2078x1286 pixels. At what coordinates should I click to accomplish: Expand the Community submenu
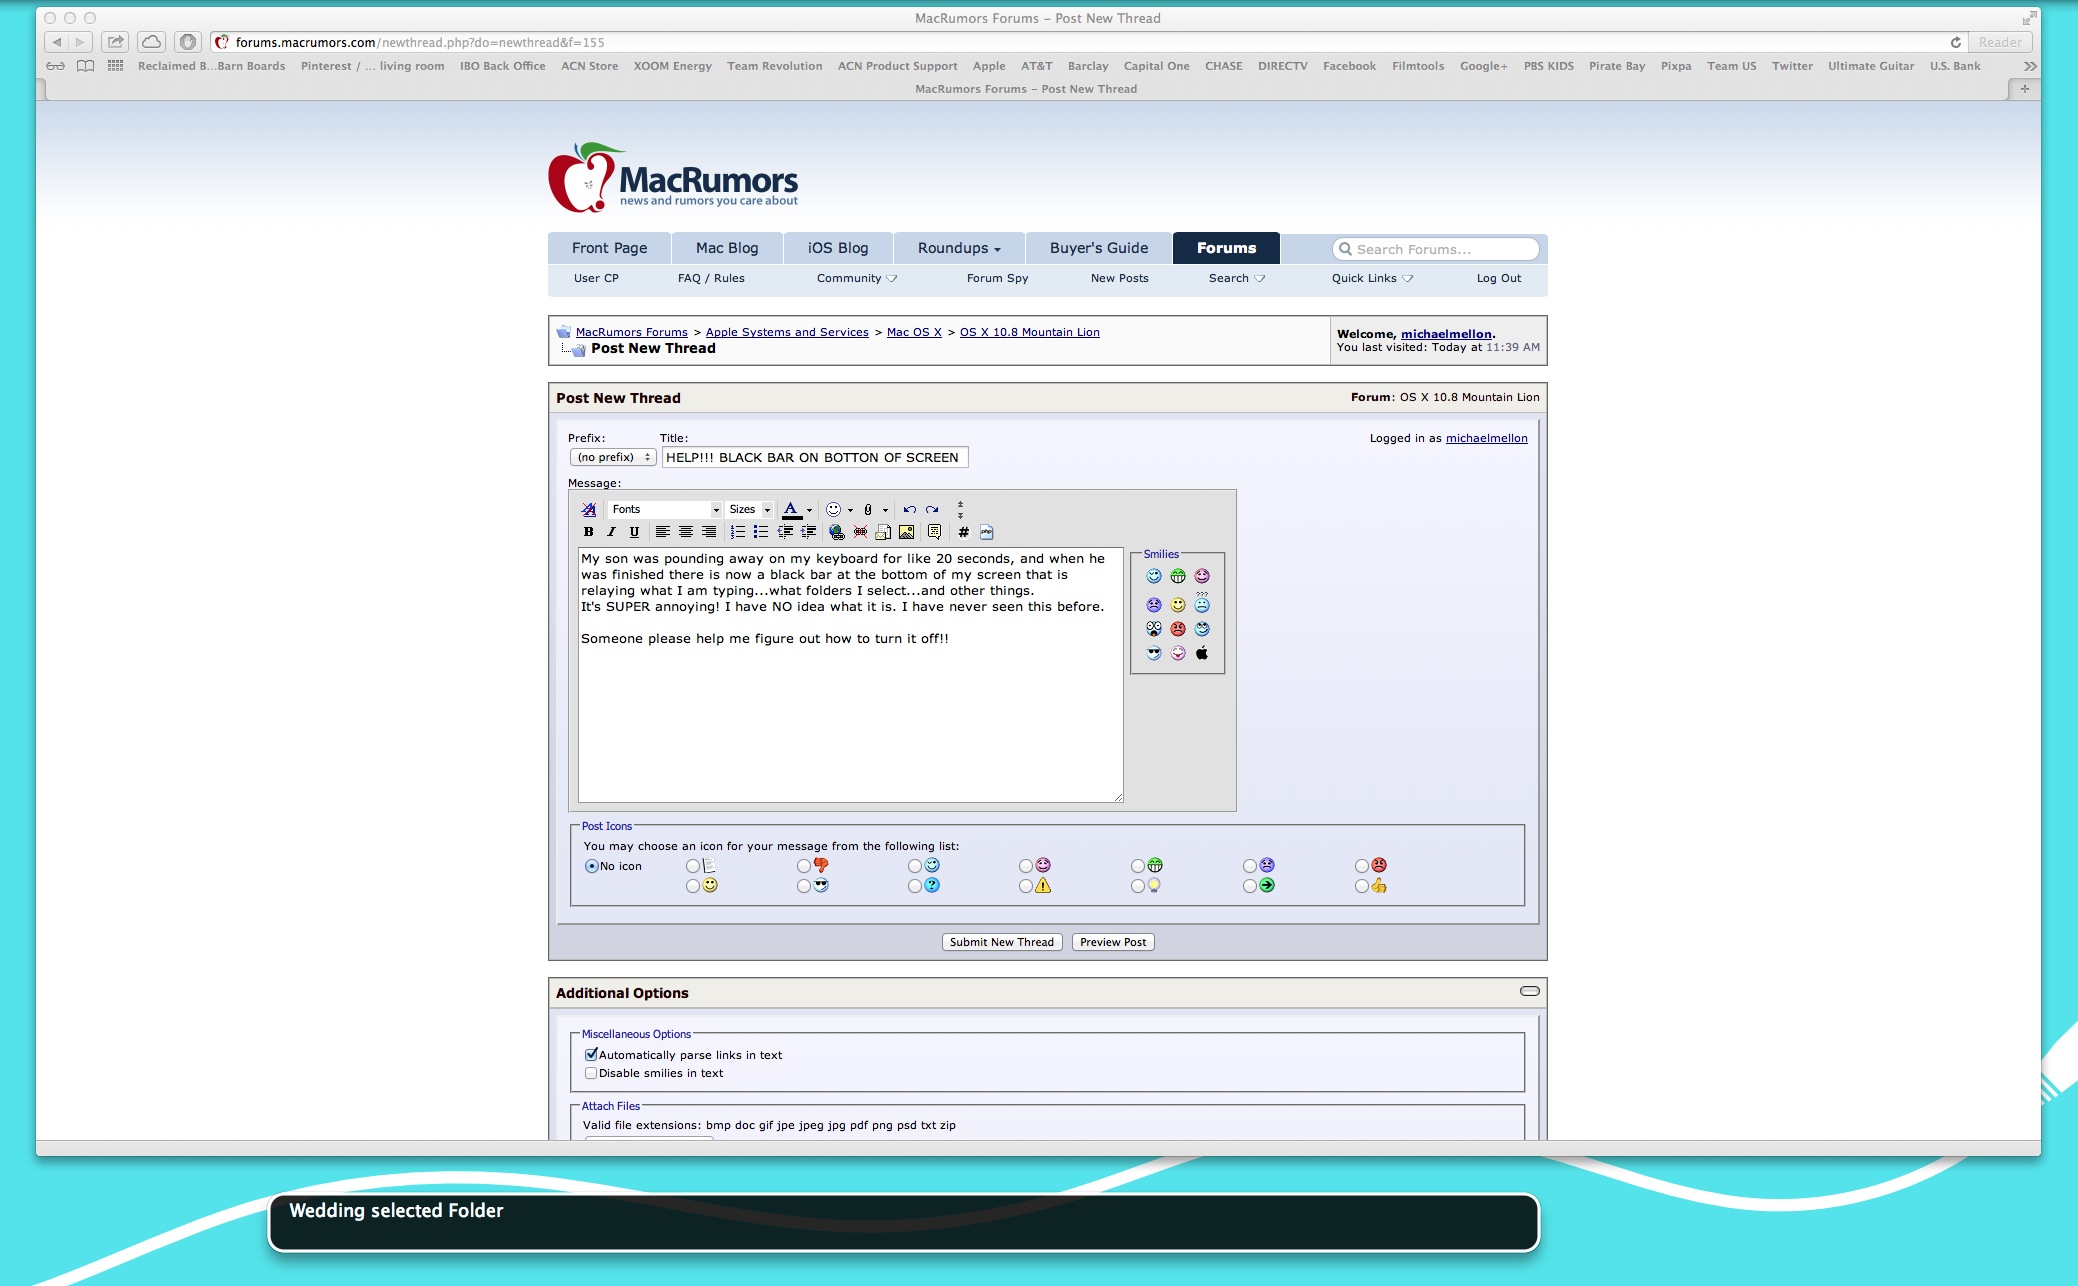tap(857, 278)
